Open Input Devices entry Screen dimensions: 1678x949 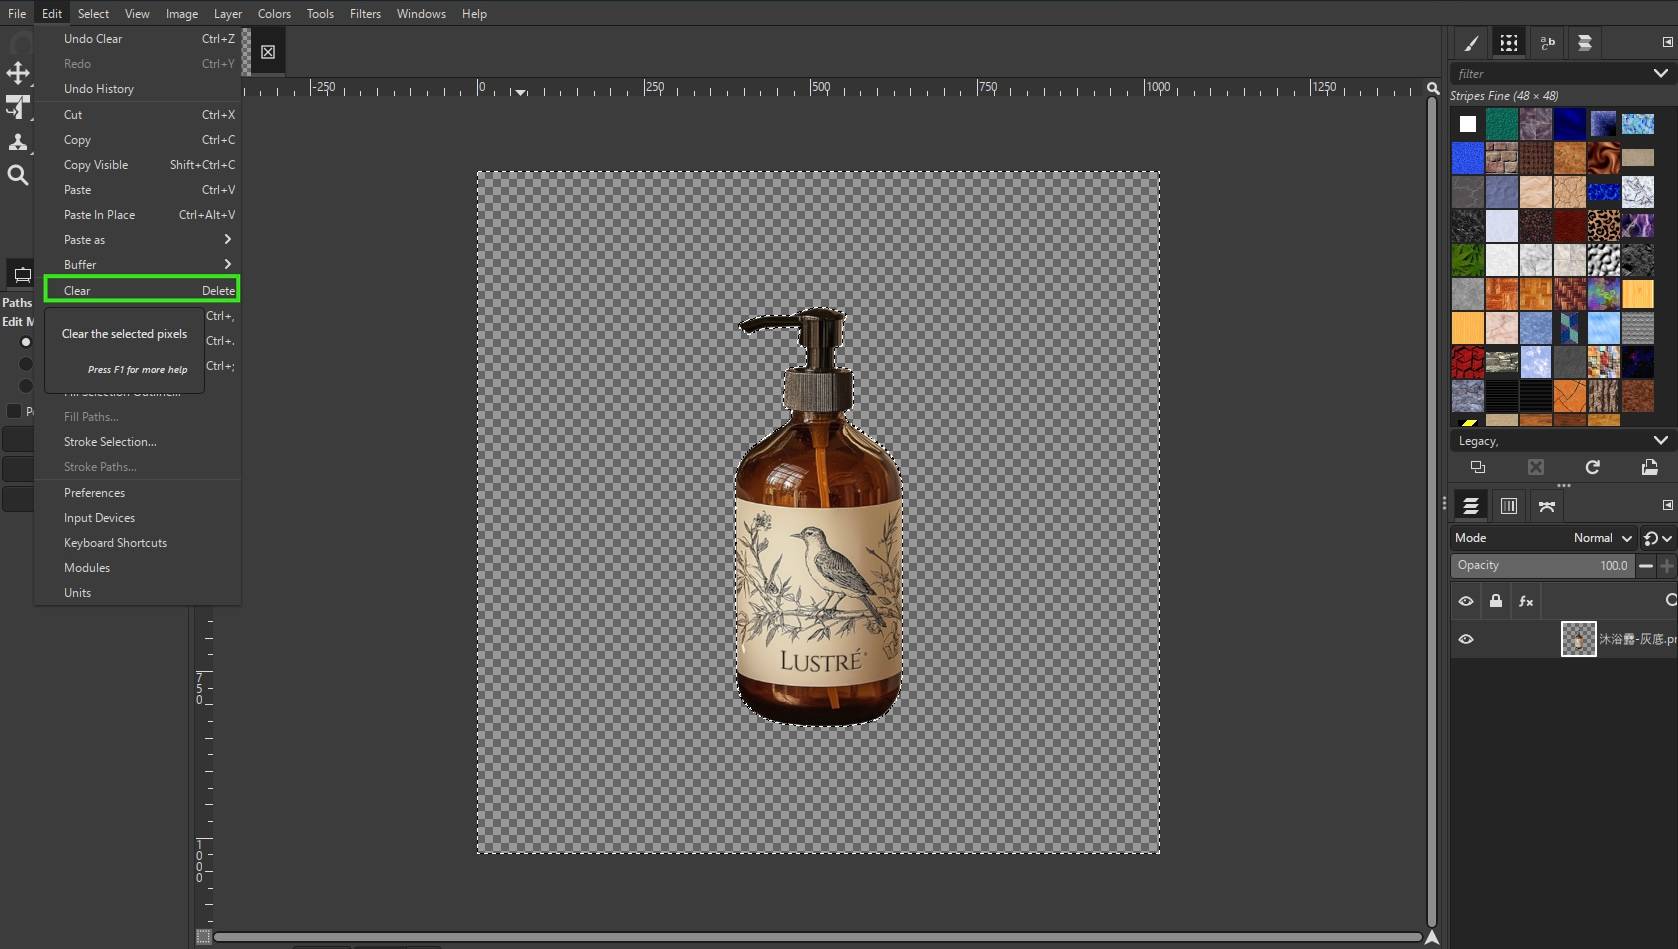pyautogui.click(x=138, y=518)
